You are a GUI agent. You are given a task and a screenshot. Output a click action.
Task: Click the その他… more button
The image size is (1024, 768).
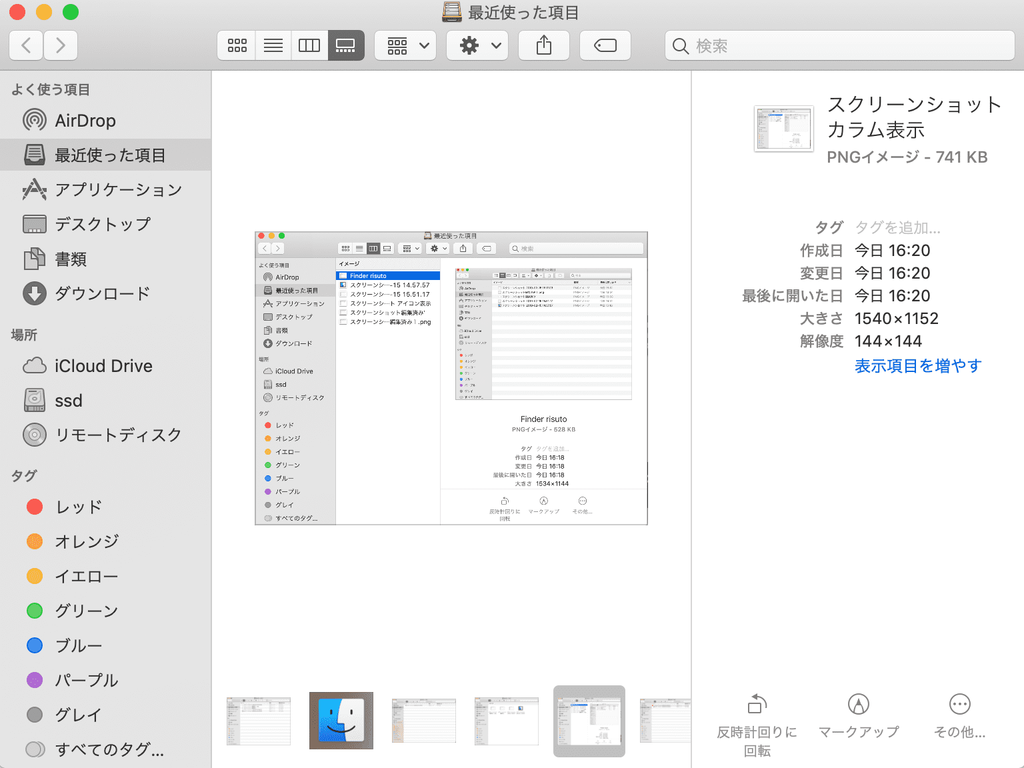pos(959,716)
